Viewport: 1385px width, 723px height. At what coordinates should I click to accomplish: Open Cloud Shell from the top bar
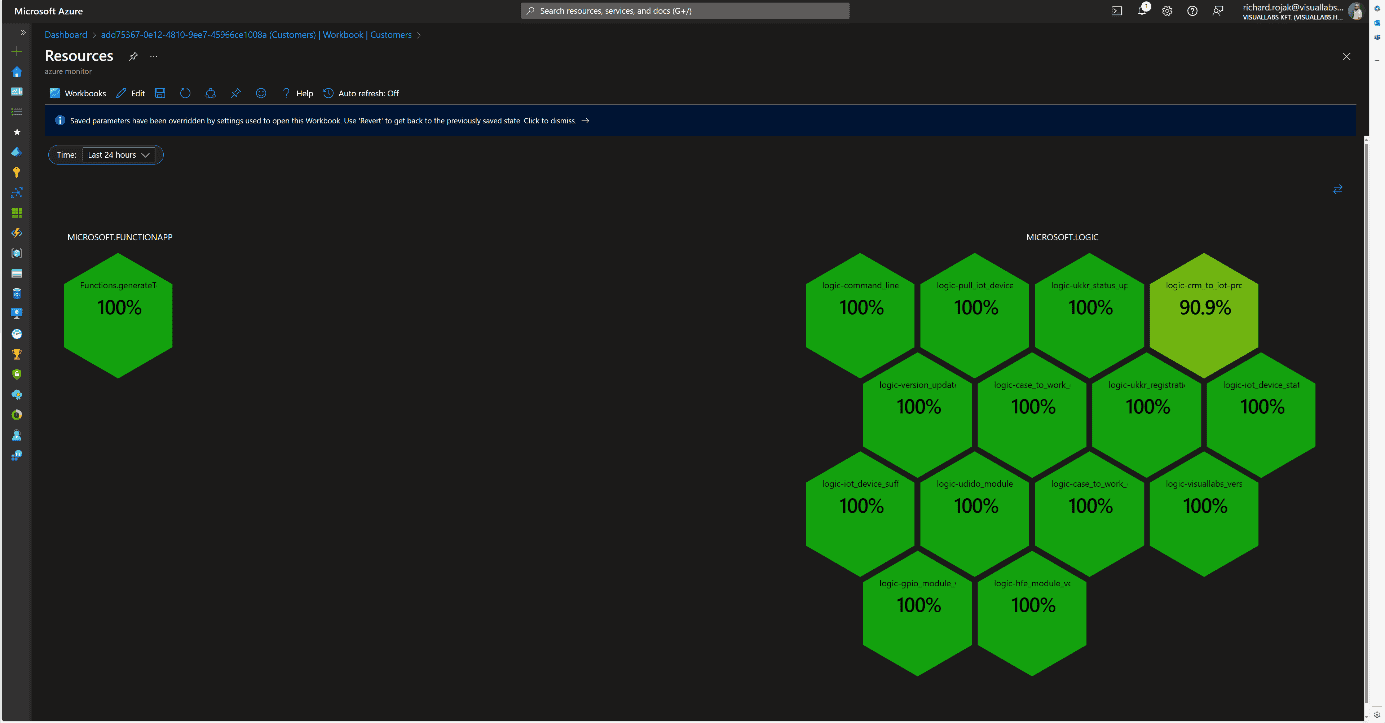tap(1117, 11)
